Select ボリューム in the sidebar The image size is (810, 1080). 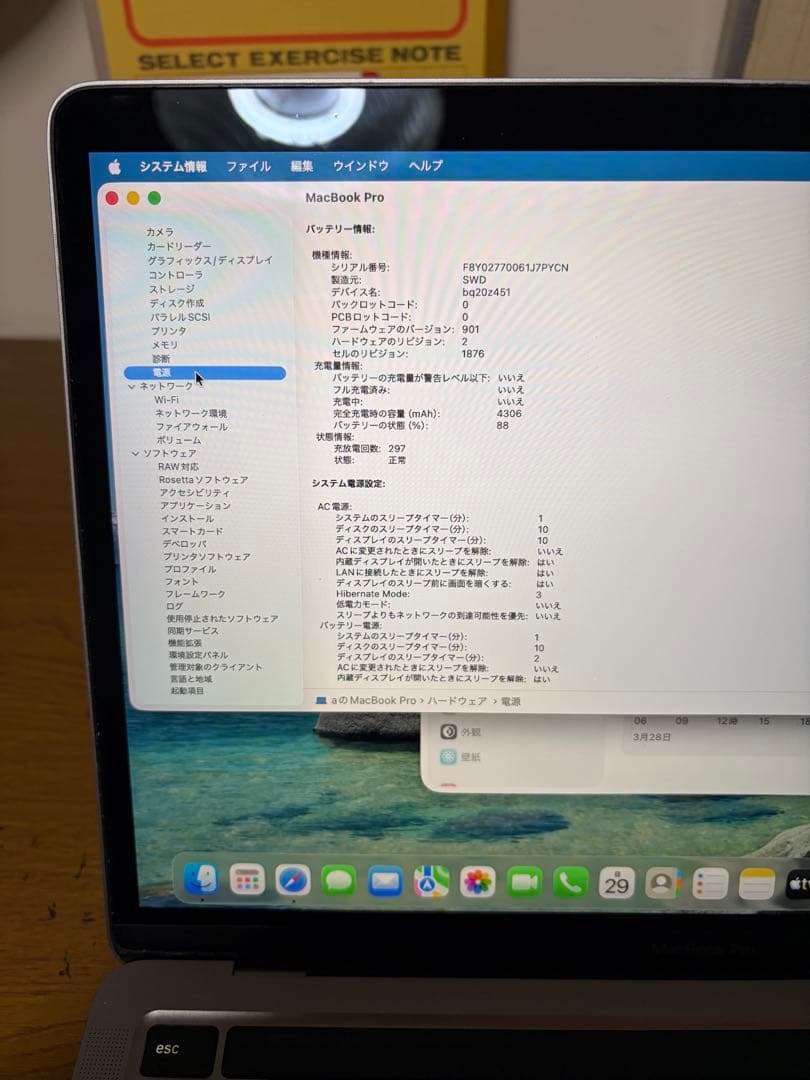178,440
